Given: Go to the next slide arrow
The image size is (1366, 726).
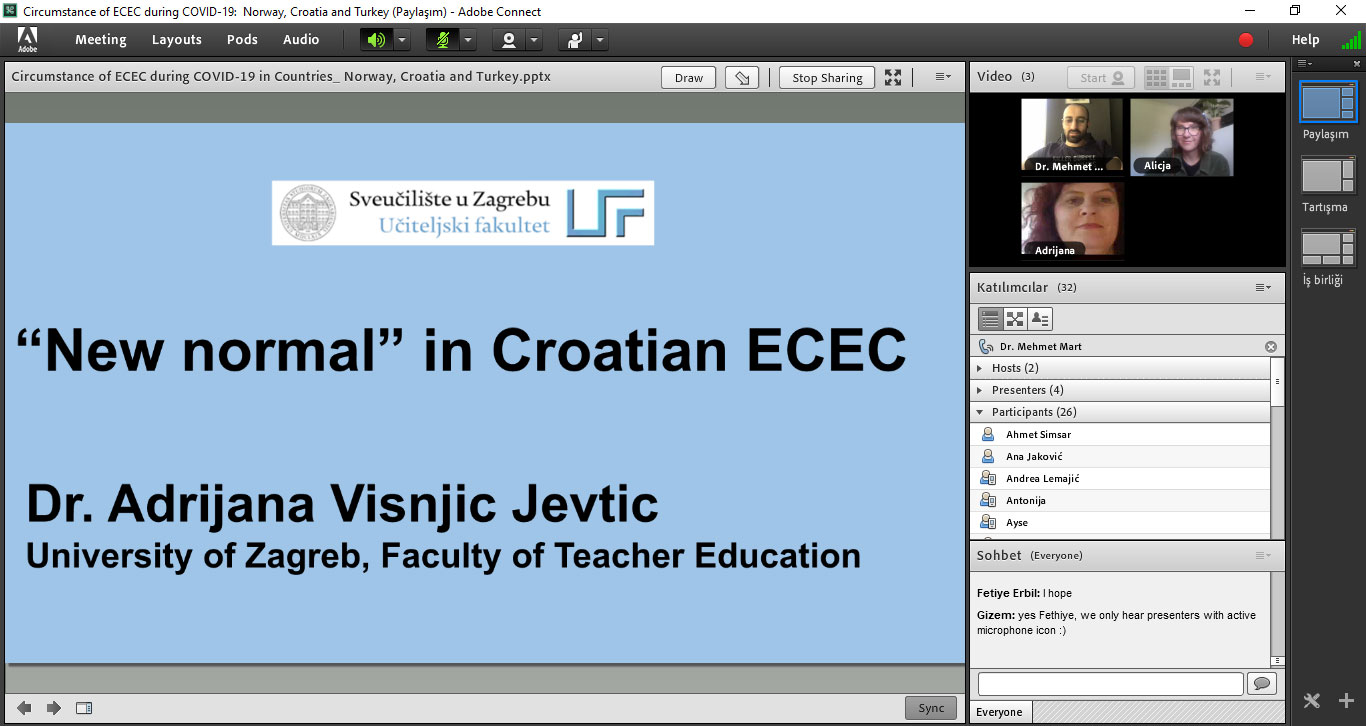Looking at the screenshot, I should point(54,708).
